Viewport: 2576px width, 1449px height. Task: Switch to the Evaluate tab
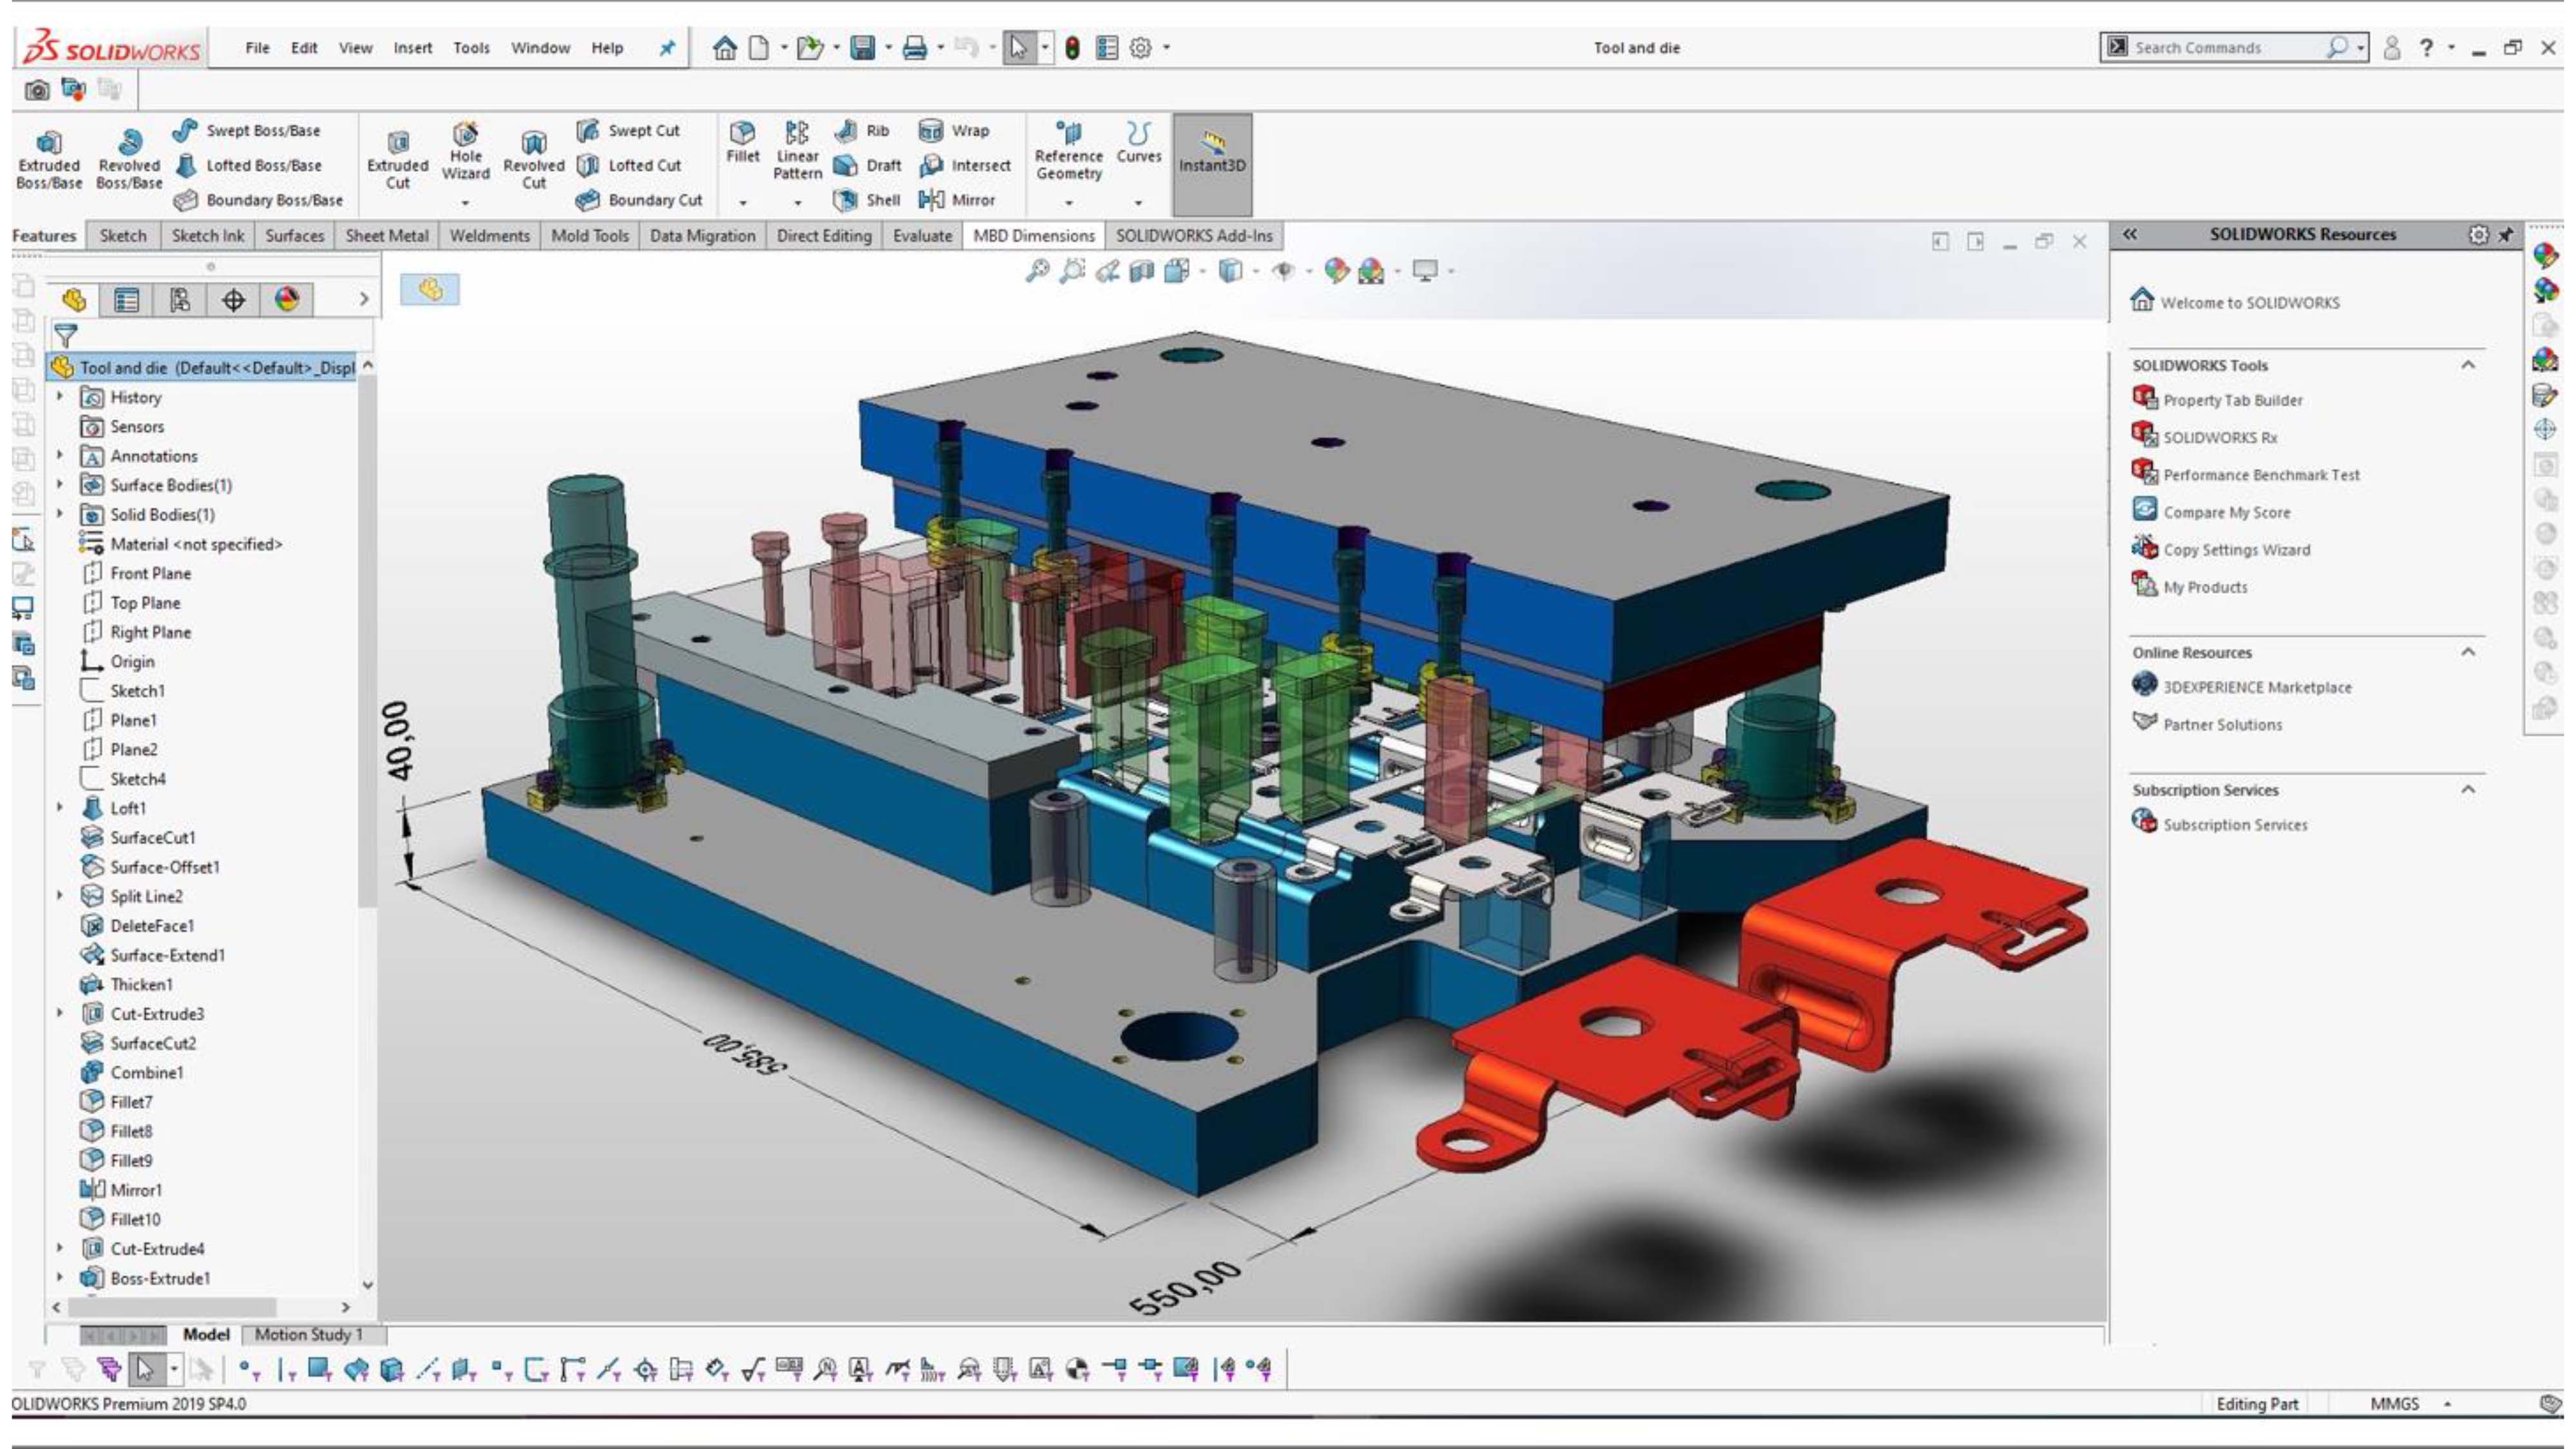point(922,236)
